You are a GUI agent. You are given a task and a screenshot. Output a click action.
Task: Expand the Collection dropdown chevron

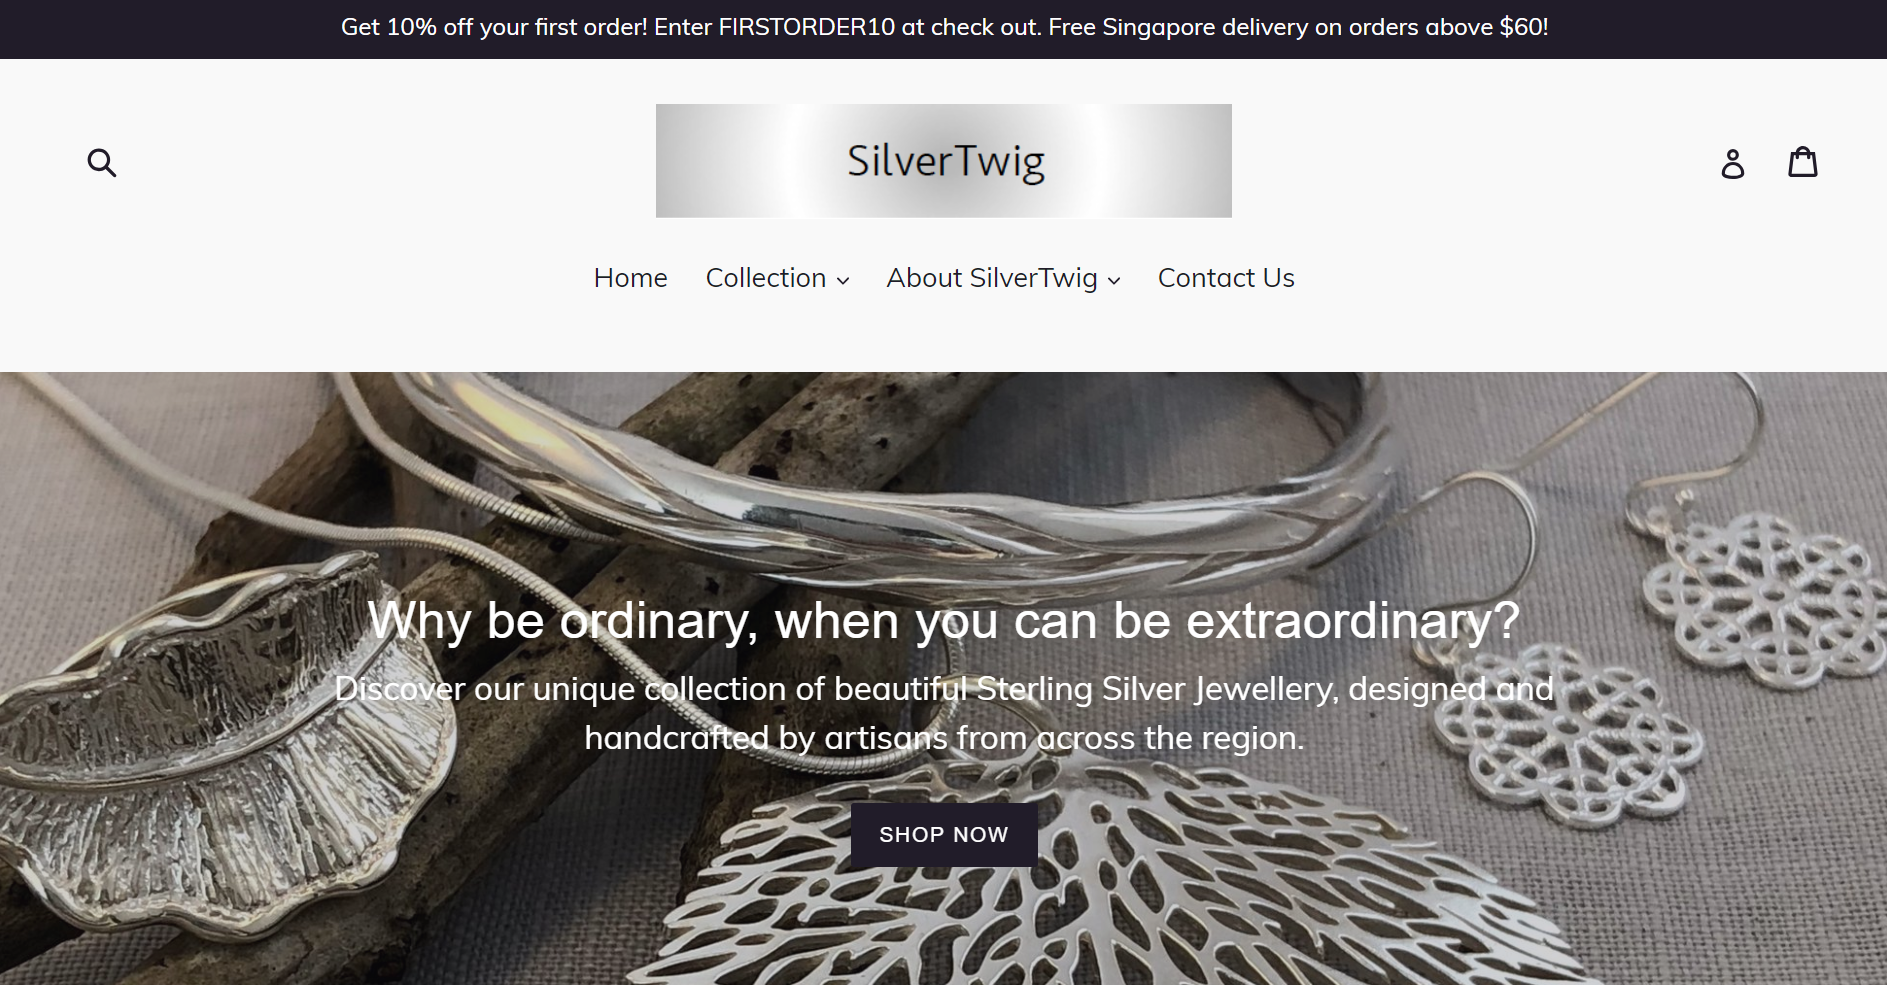[843, 281]
